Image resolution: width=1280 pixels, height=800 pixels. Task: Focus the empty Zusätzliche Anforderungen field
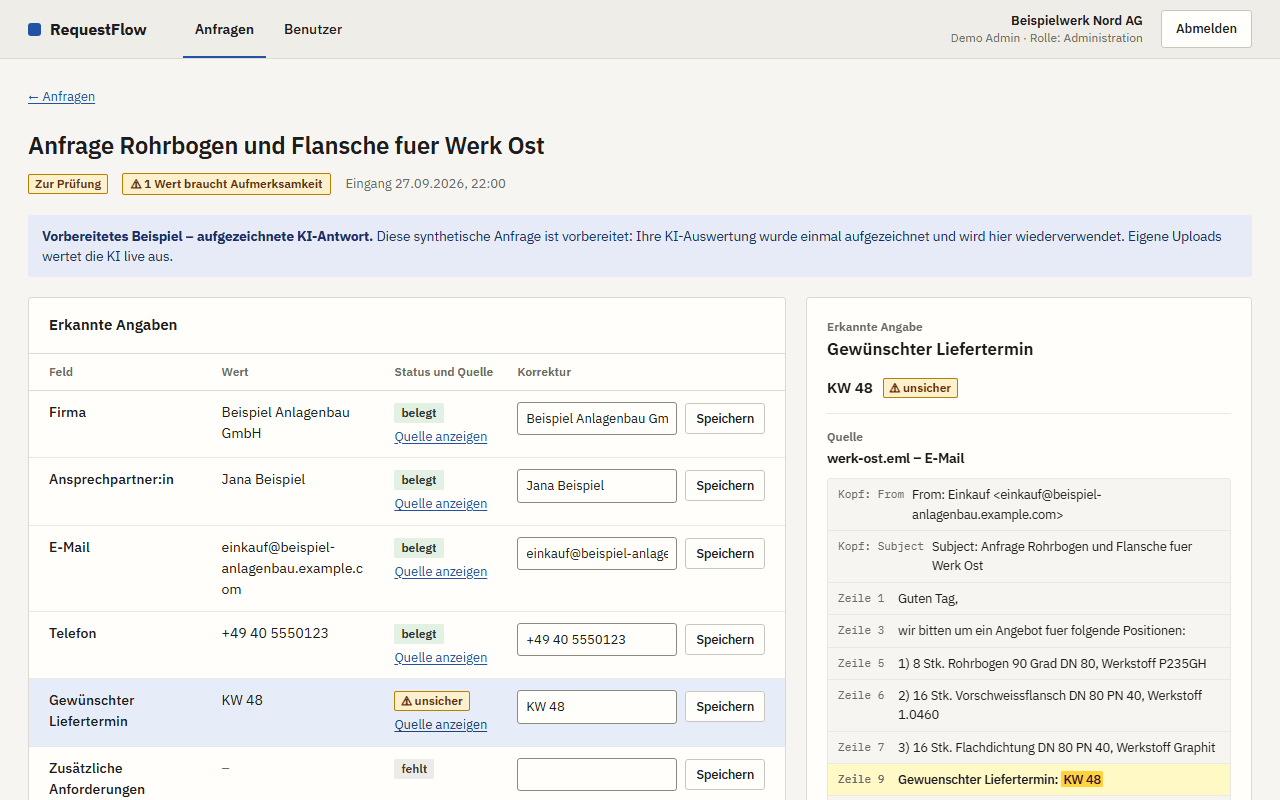click(x=597, y=774)
